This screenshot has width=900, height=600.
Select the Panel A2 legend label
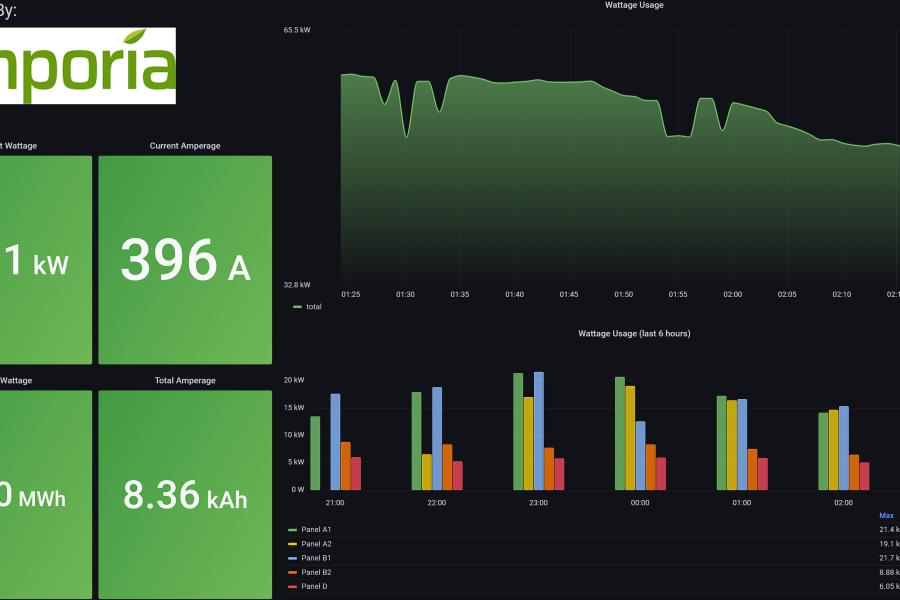[316, 543]
